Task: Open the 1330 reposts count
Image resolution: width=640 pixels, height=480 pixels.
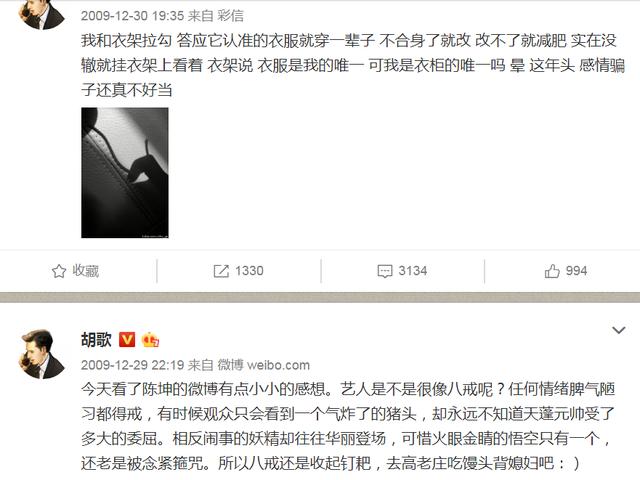Action: [249, 271]
